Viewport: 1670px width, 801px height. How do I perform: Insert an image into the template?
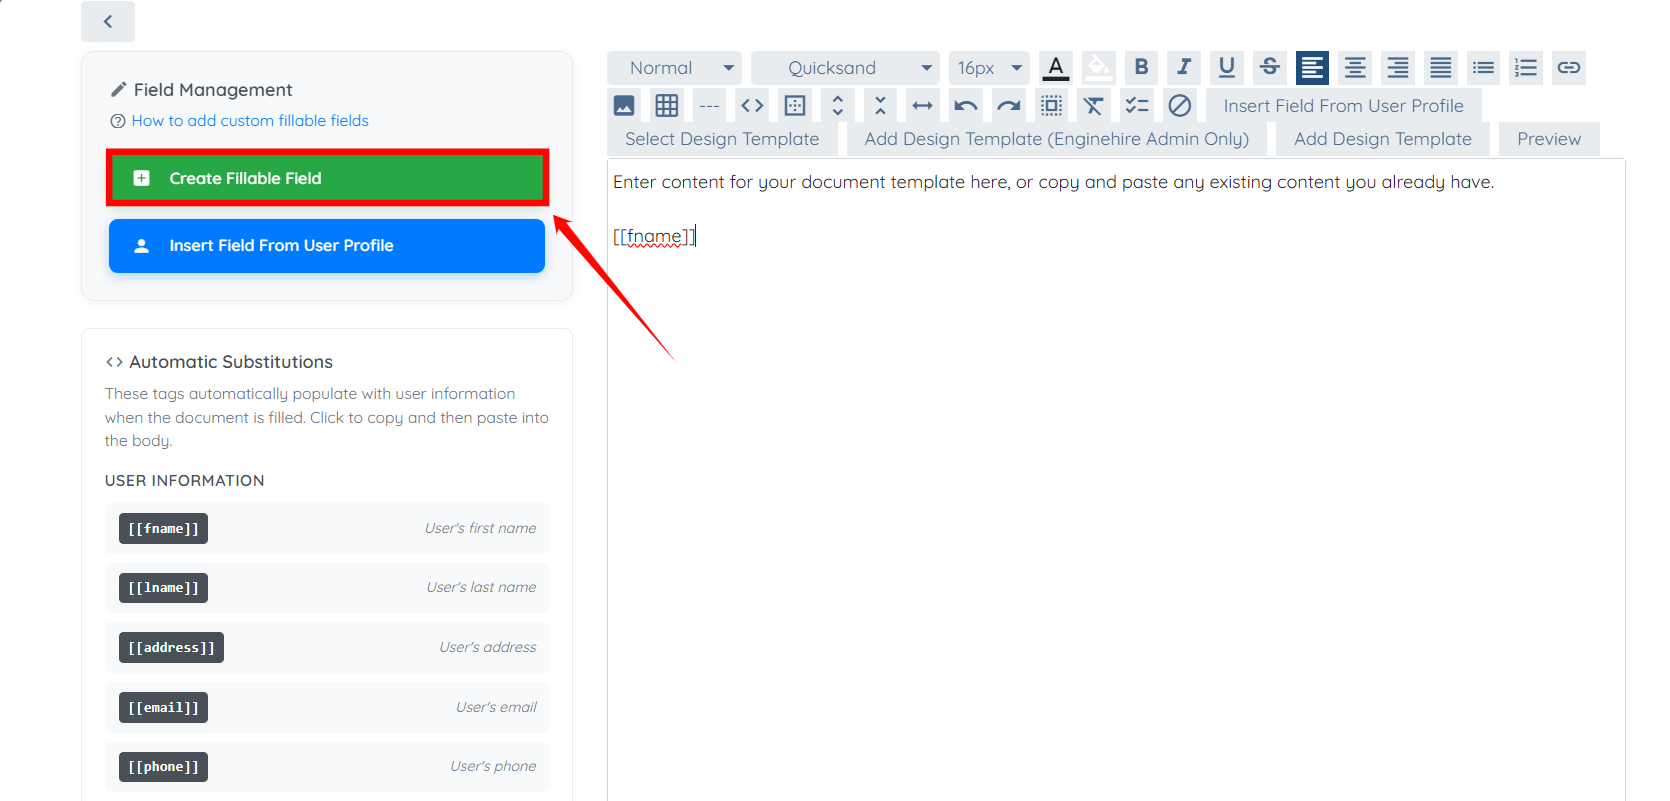(624, 105)
